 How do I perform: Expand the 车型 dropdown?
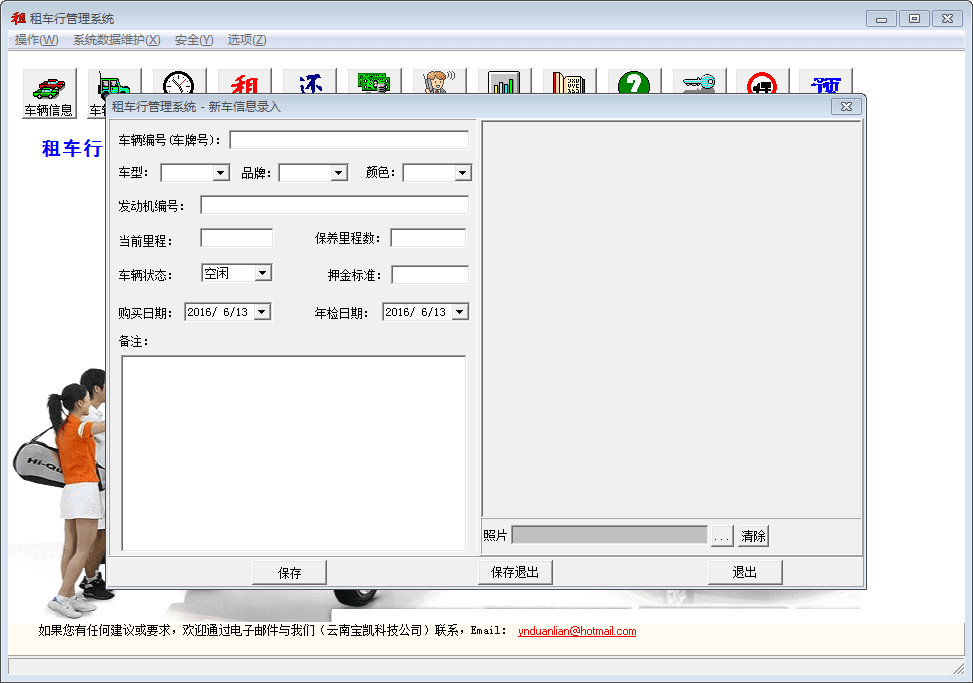221,172
